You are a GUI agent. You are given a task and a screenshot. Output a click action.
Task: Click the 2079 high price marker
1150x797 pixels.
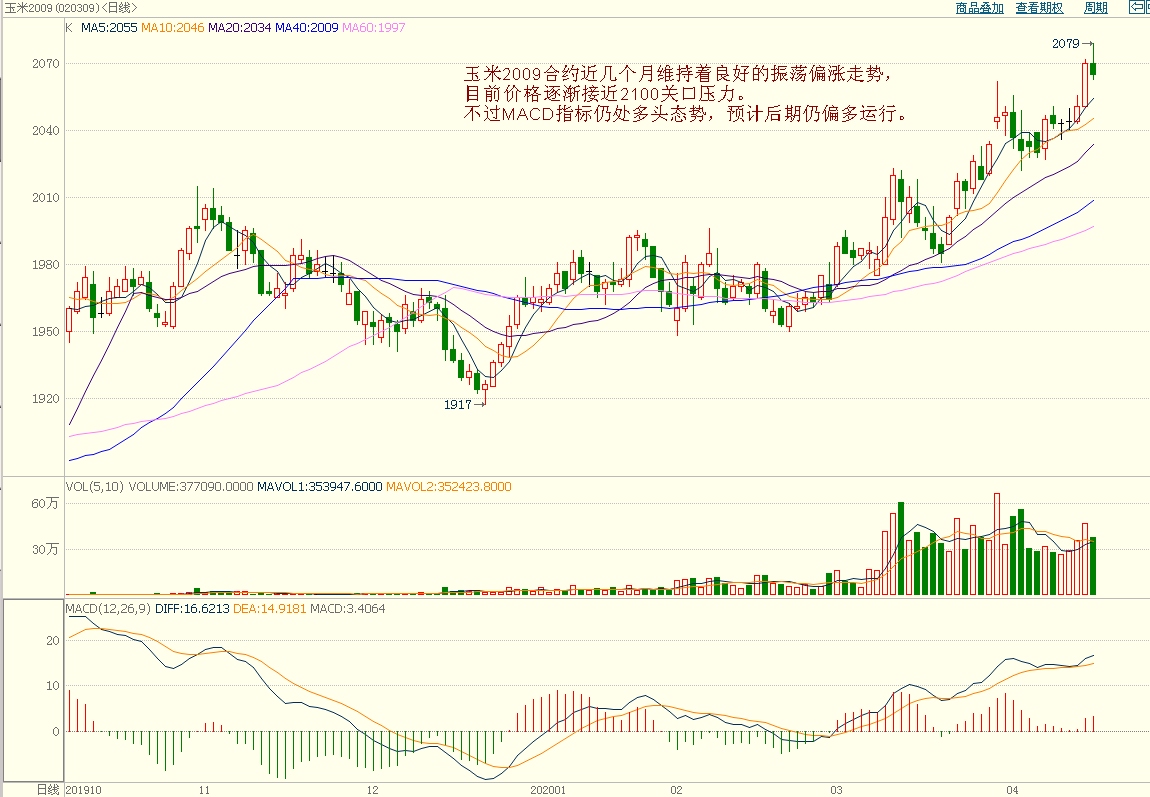point(1066,44)
